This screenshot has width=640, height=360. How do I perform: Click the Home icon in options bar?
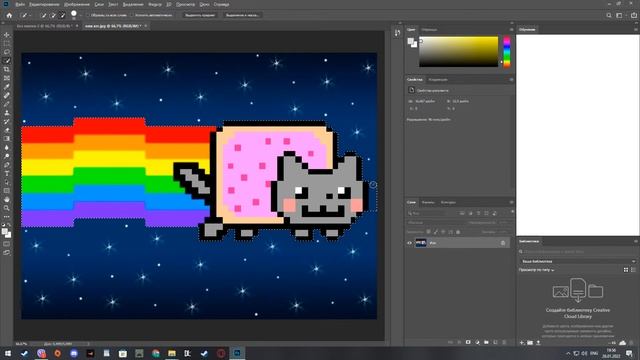coord(9,15)
